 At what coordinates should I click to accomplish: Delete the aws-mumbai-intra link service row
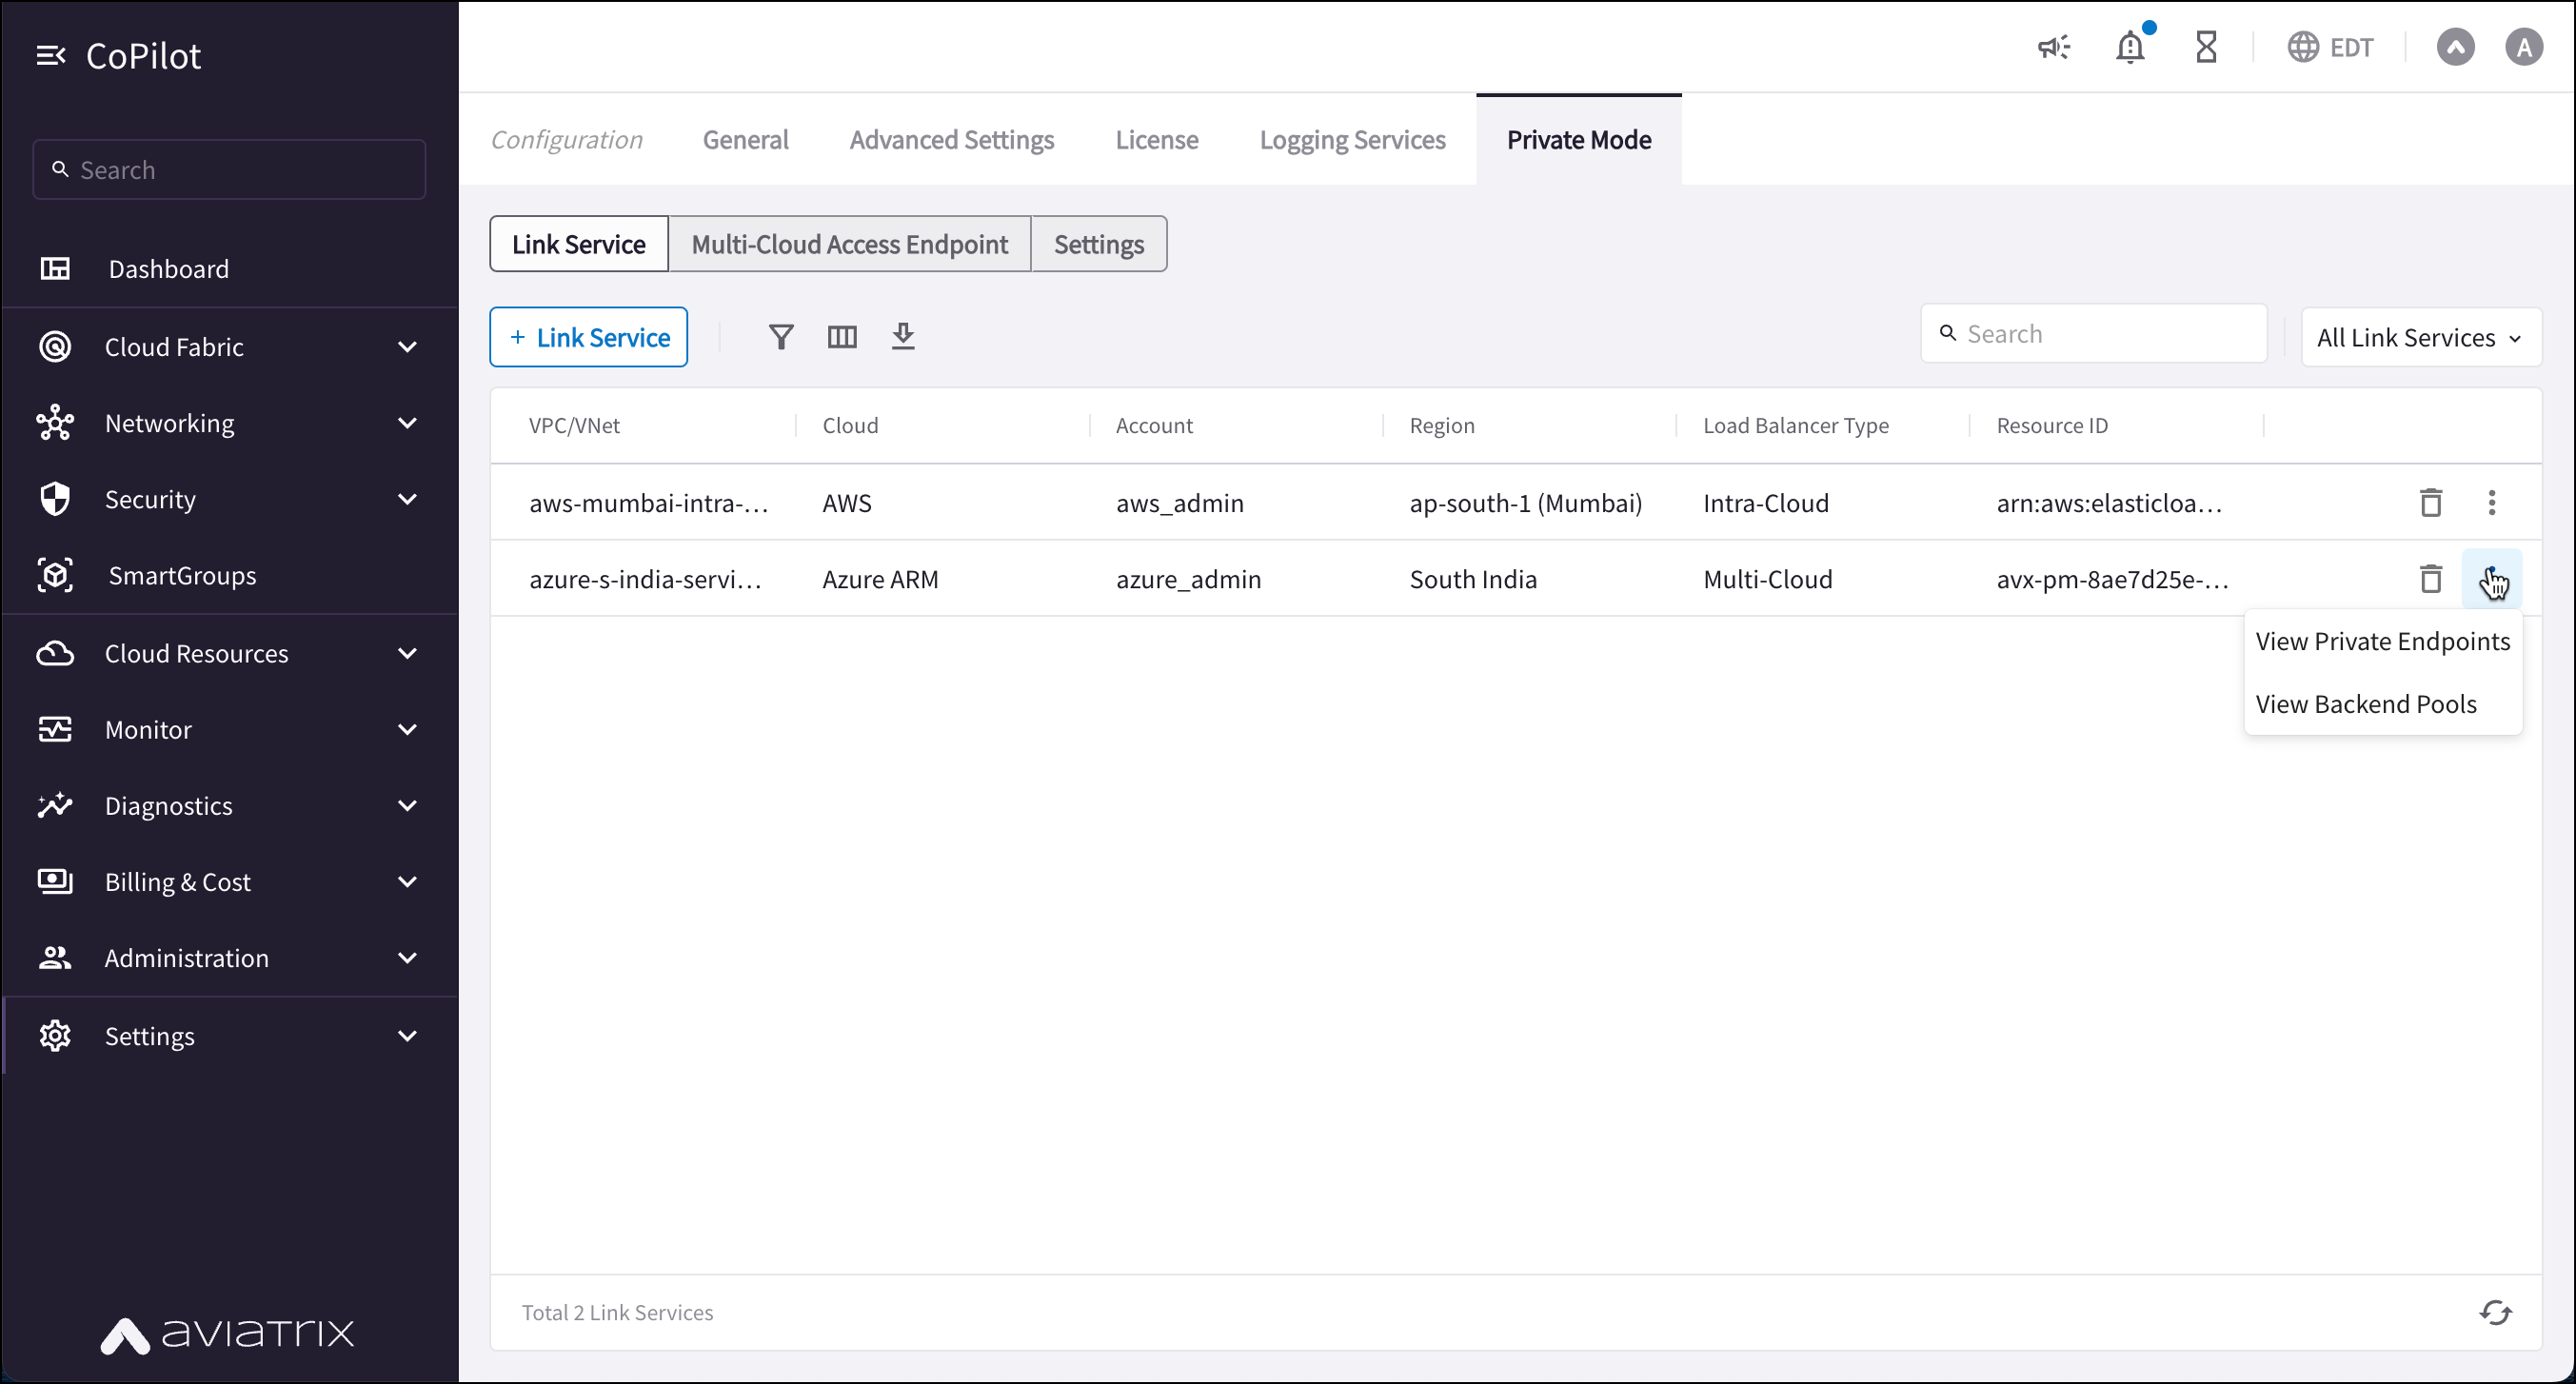tap(2430, 502)
